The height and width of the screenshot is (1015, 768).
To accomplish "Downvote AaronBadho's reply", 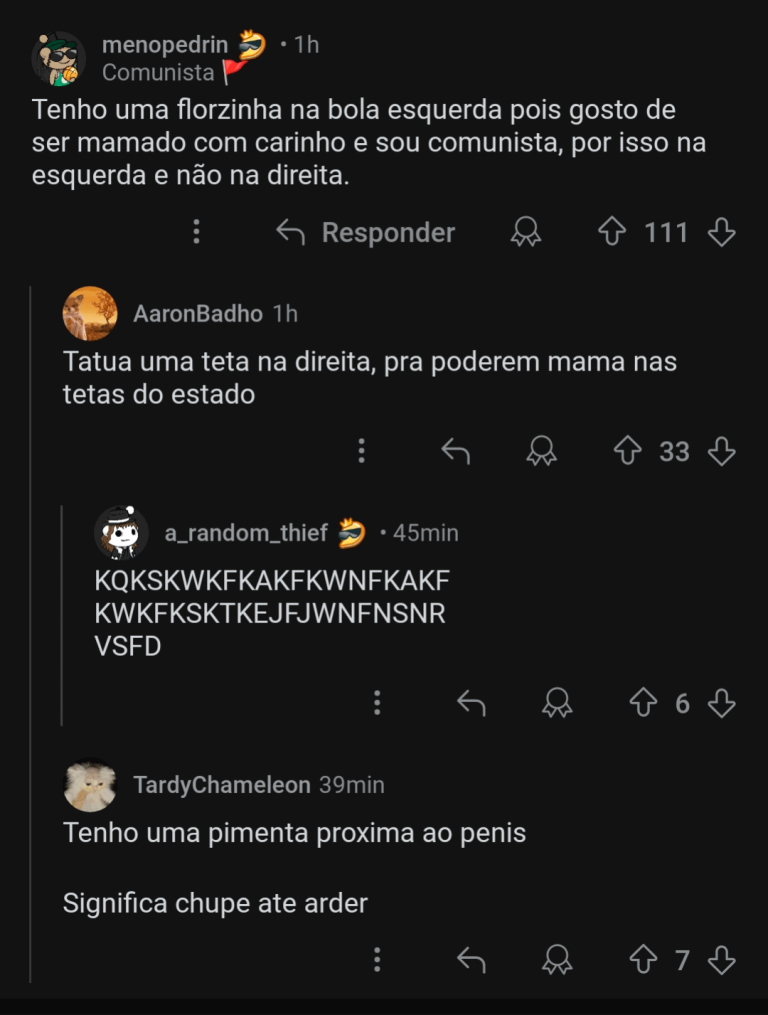I will [721, 452].
